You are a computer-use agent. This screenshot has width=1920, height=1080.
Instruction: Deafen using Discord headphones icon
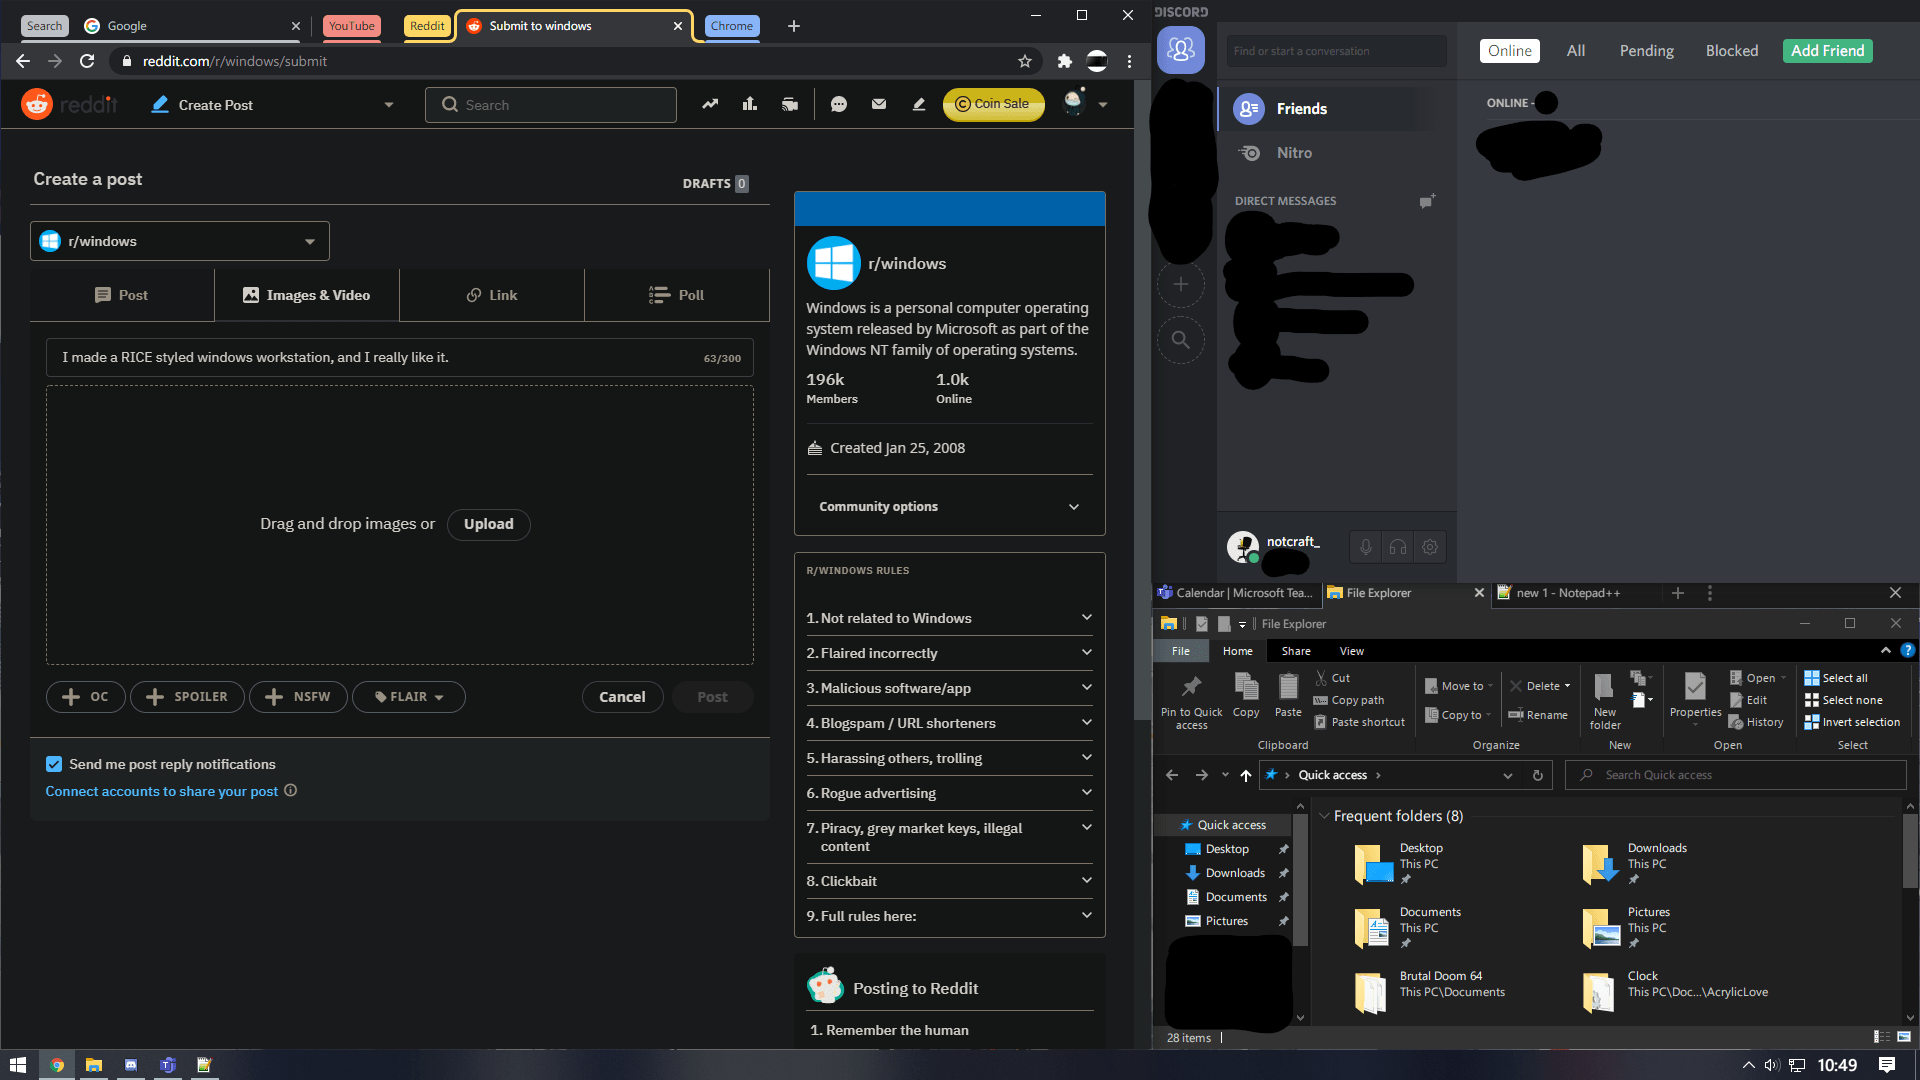pyautogui.click(x=1398, y=547)
